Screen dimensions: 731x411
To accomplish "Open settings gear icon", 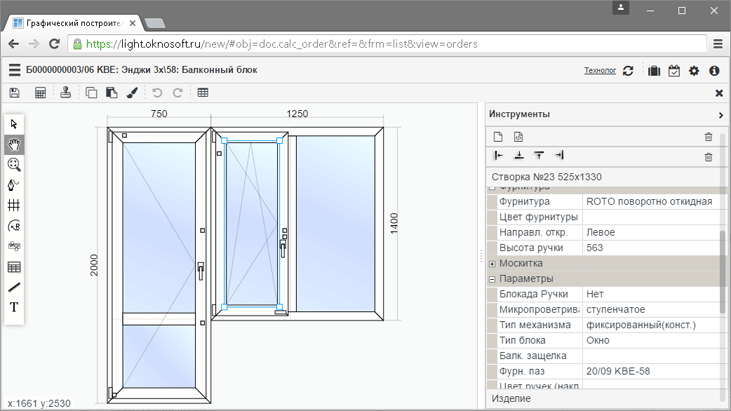I will (694, 71).
